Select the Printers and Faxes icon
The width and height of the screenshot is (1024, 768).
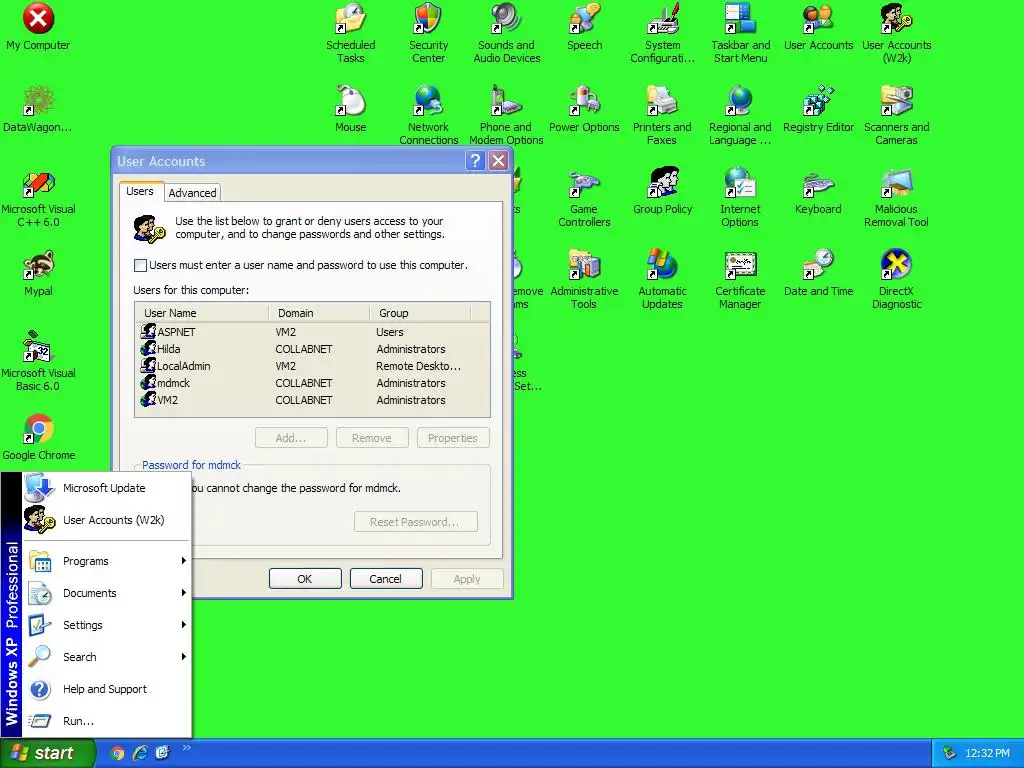click(x=662, y=115)
